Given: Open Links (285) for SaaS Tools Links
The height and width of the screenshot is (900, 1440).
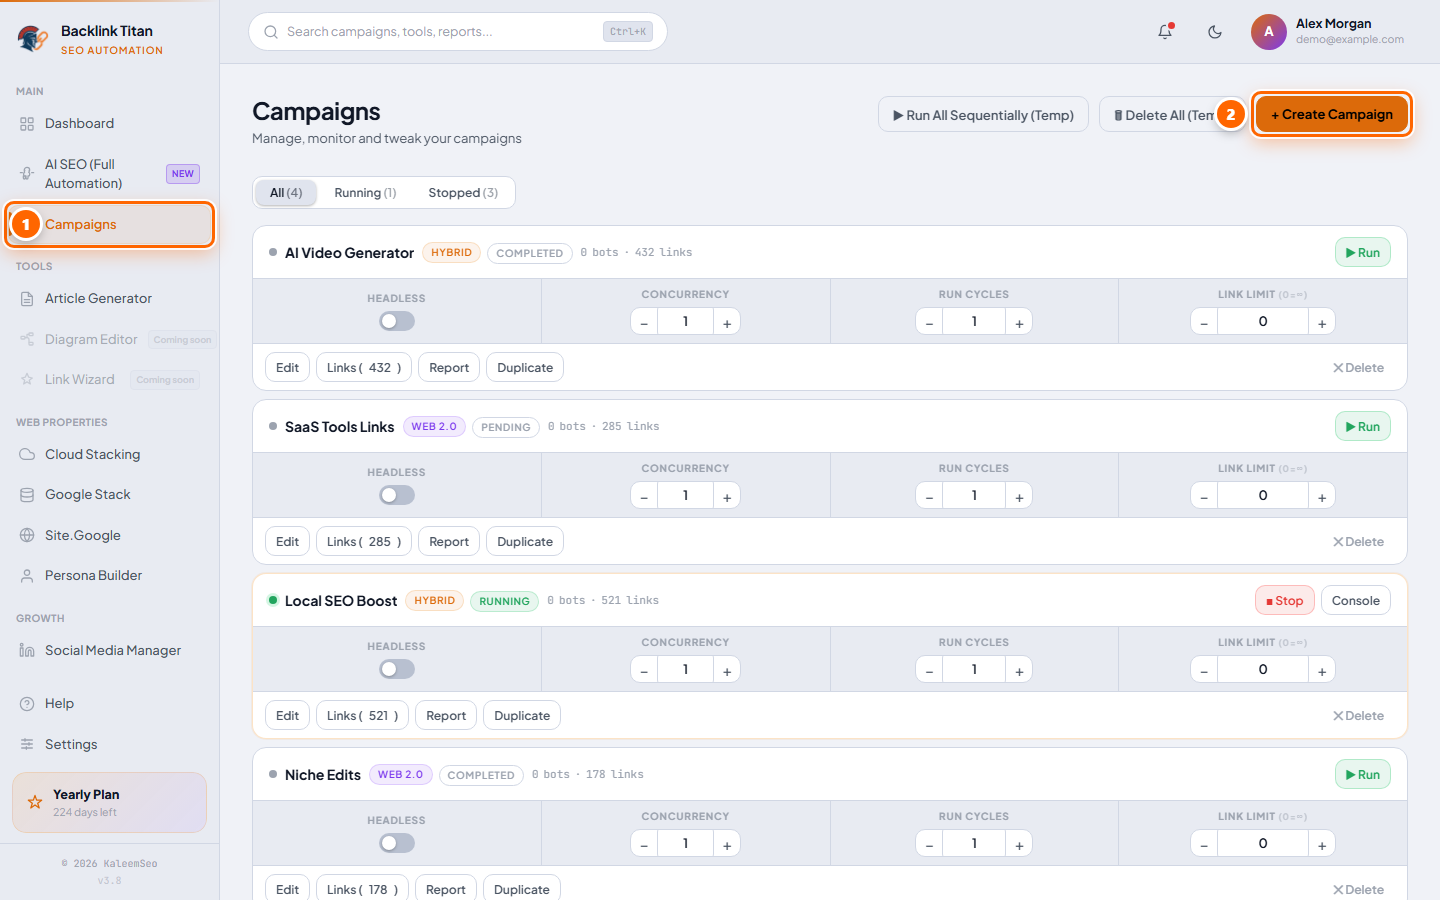Looking at the screenshot, I should (x=364, y=542).
